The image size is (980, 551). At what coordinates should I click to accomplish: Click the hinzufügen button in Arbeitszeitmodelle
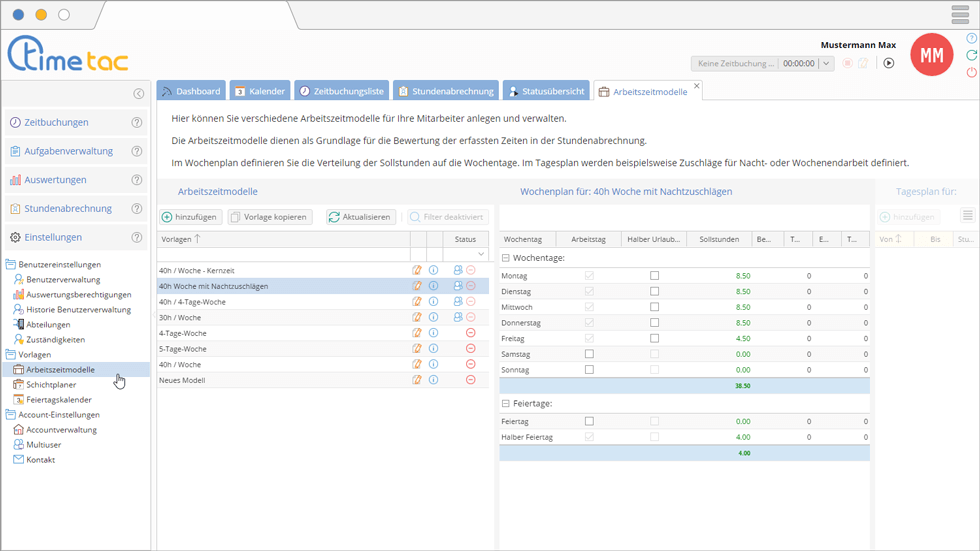(x=190, y=217)
